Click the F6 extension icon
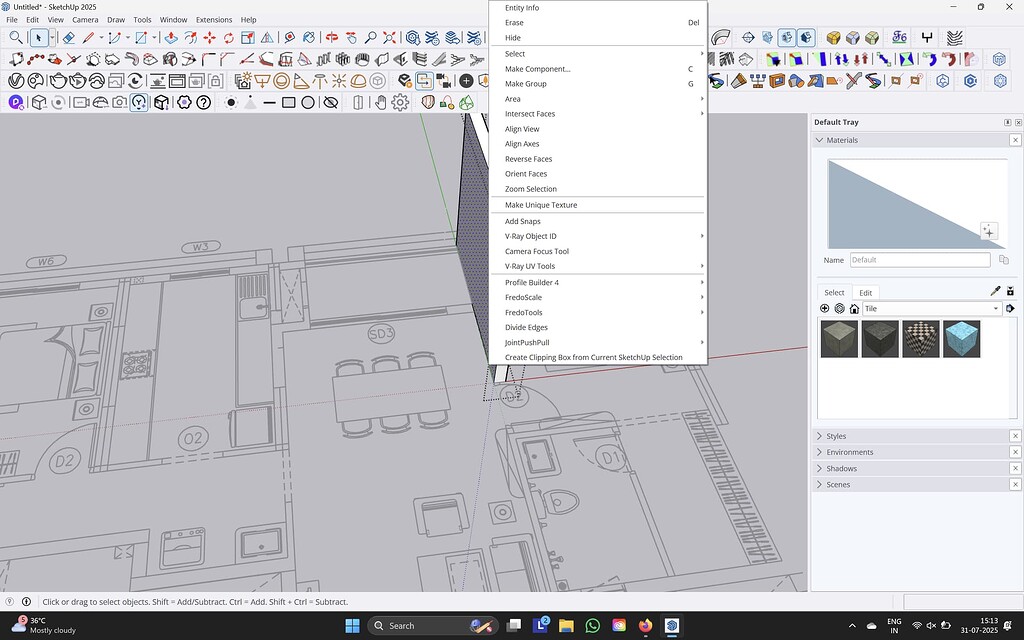1024x640 pixels. (899, 38)
